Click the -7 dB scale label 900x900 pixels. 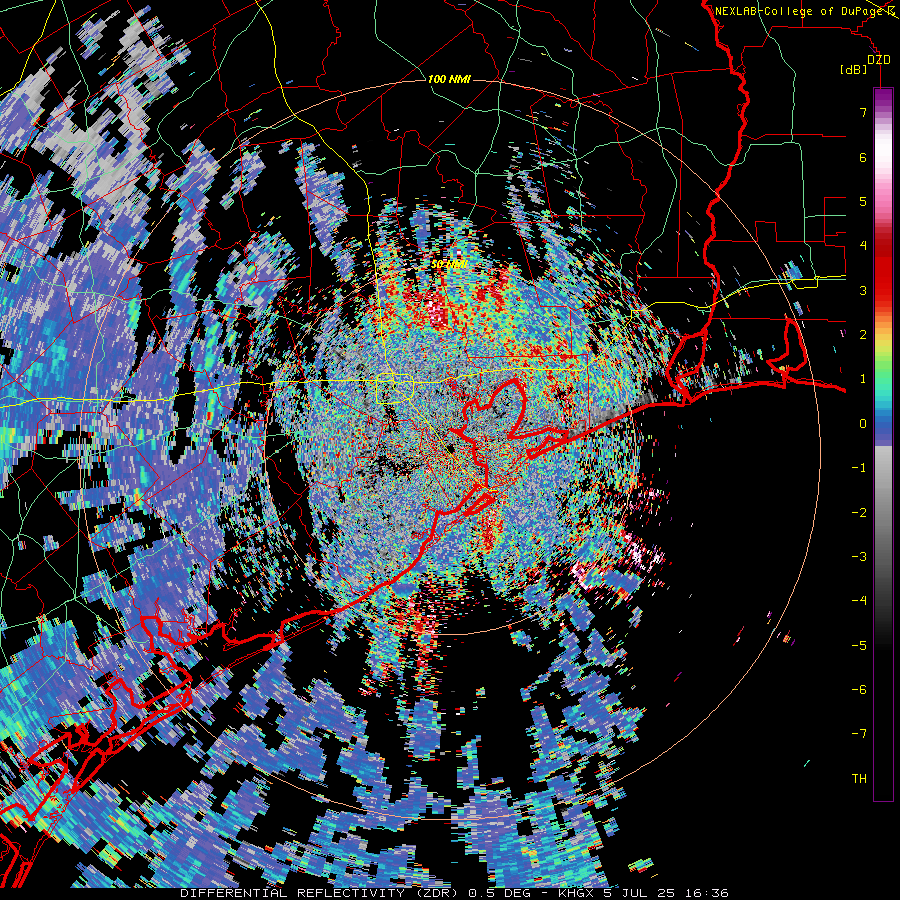tap(859, 734)
